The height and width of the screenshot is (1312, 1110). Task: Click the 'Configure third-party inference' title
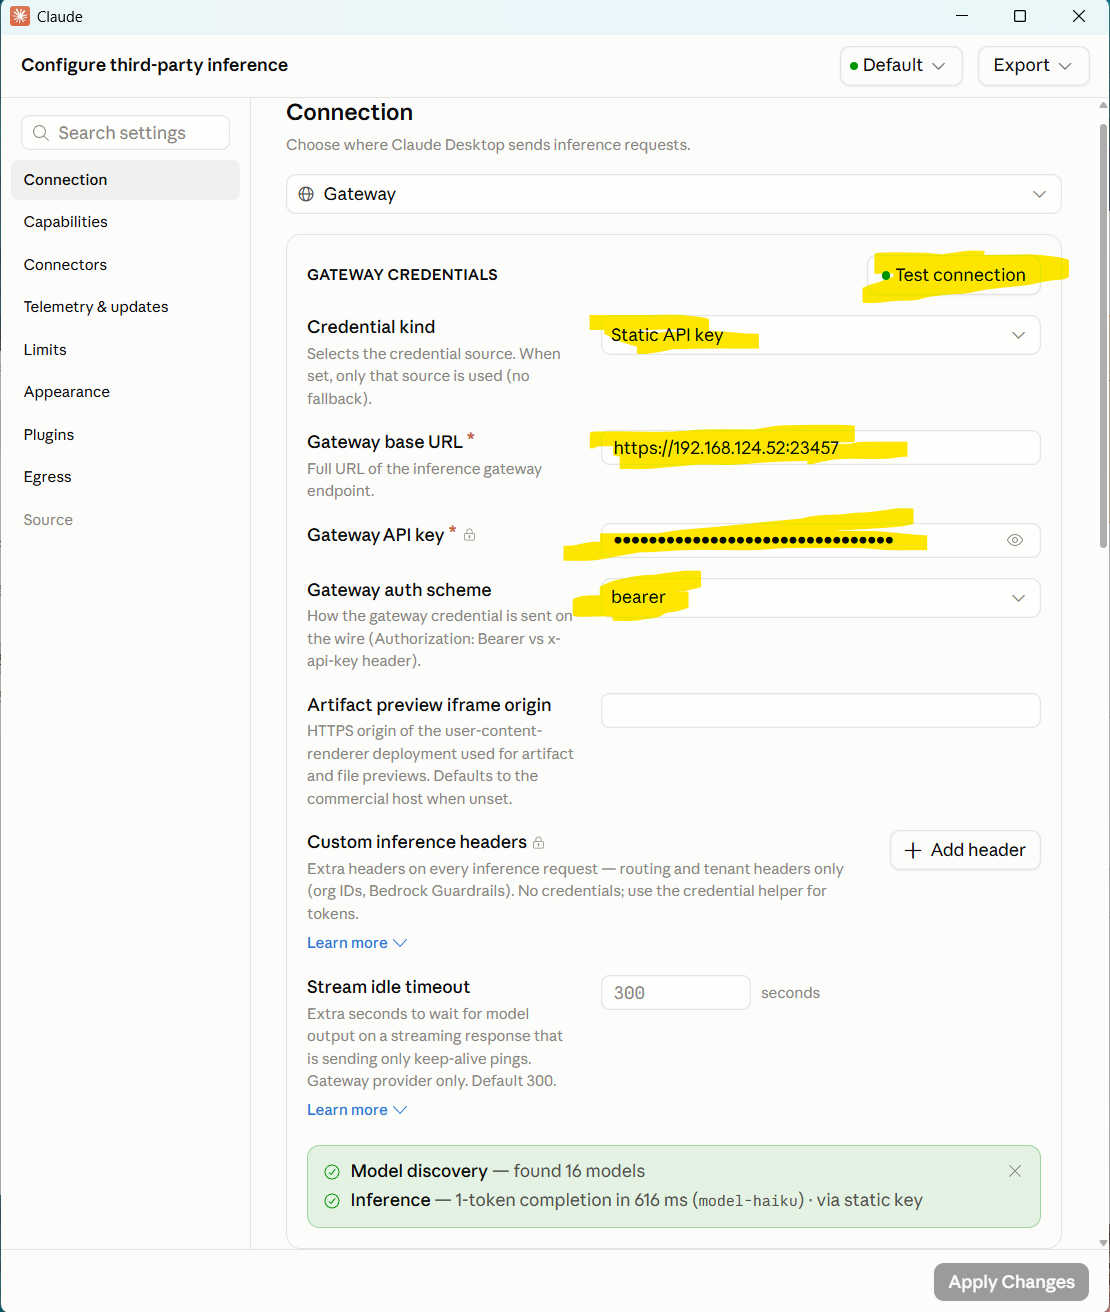point(154,65)
